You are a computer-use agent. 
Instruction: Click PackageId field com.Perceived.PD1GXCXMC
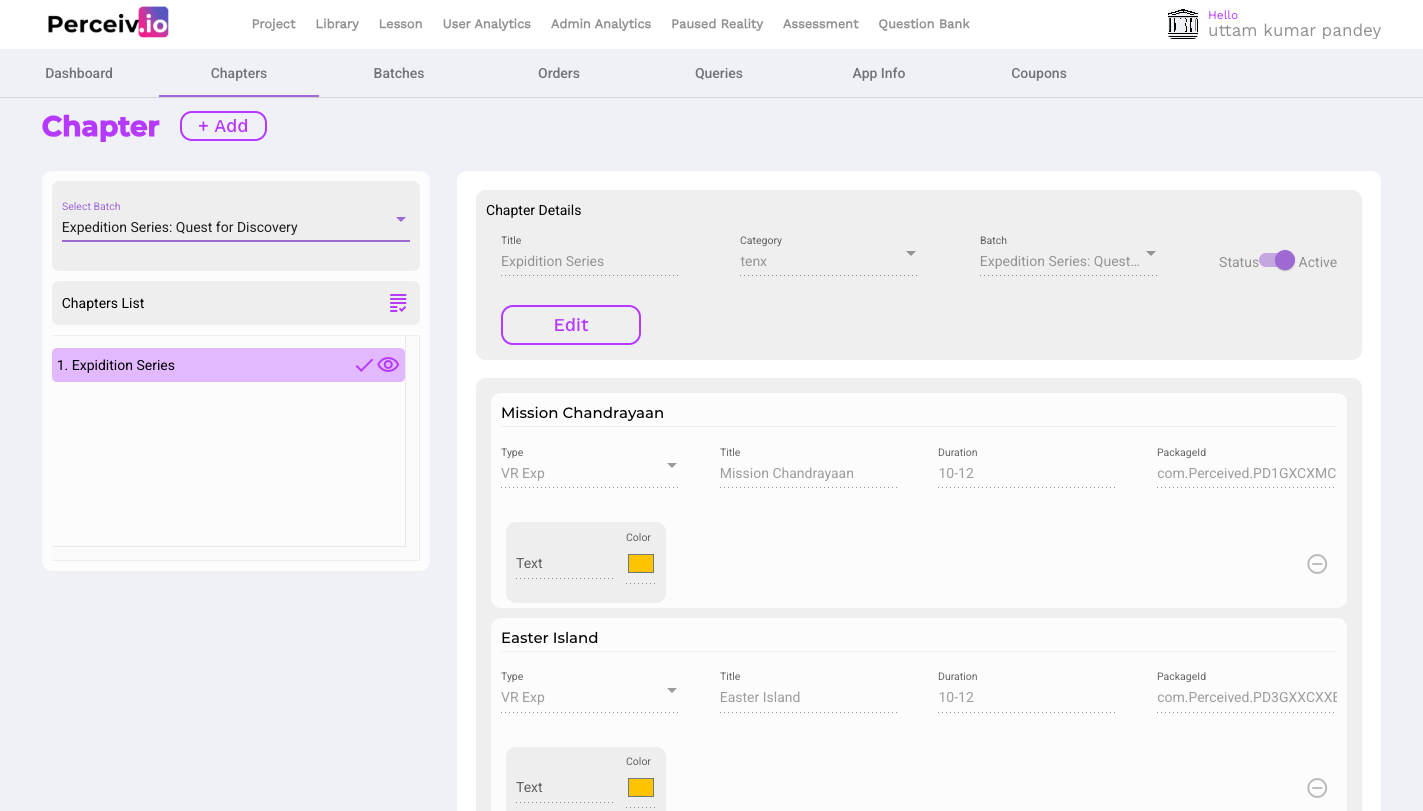[x=1246, y=473]
